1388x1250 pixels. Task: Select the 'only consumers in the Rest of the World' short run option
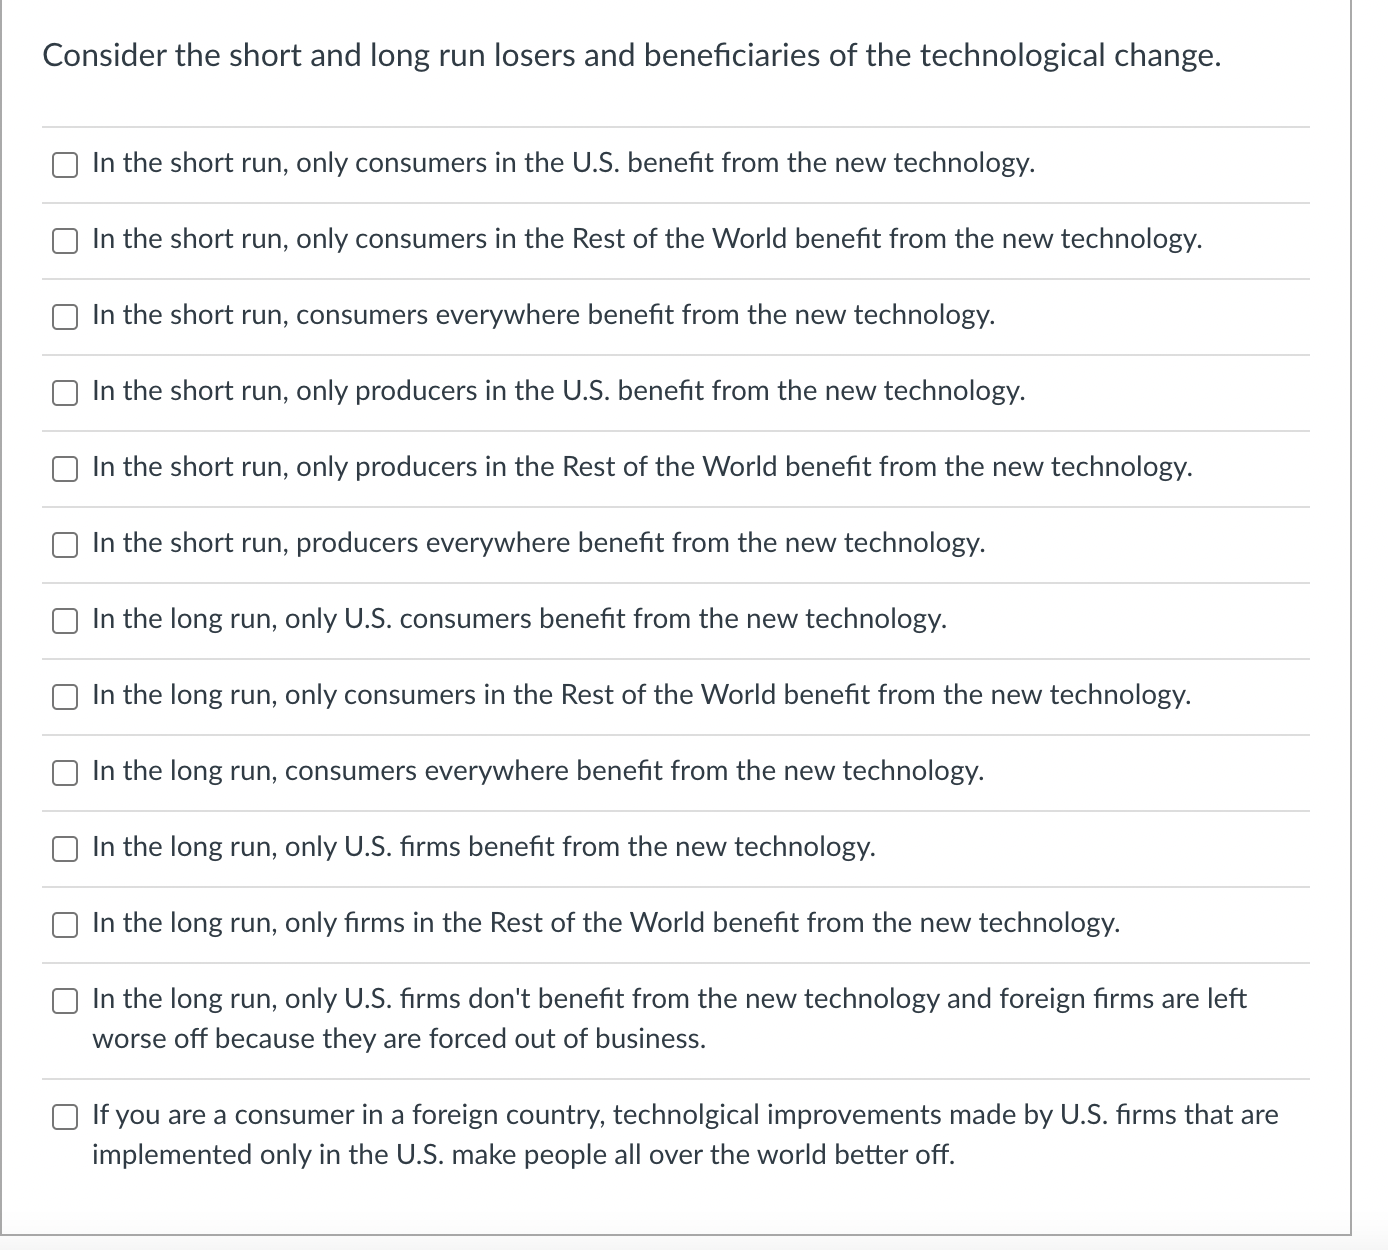click(64, 240)
